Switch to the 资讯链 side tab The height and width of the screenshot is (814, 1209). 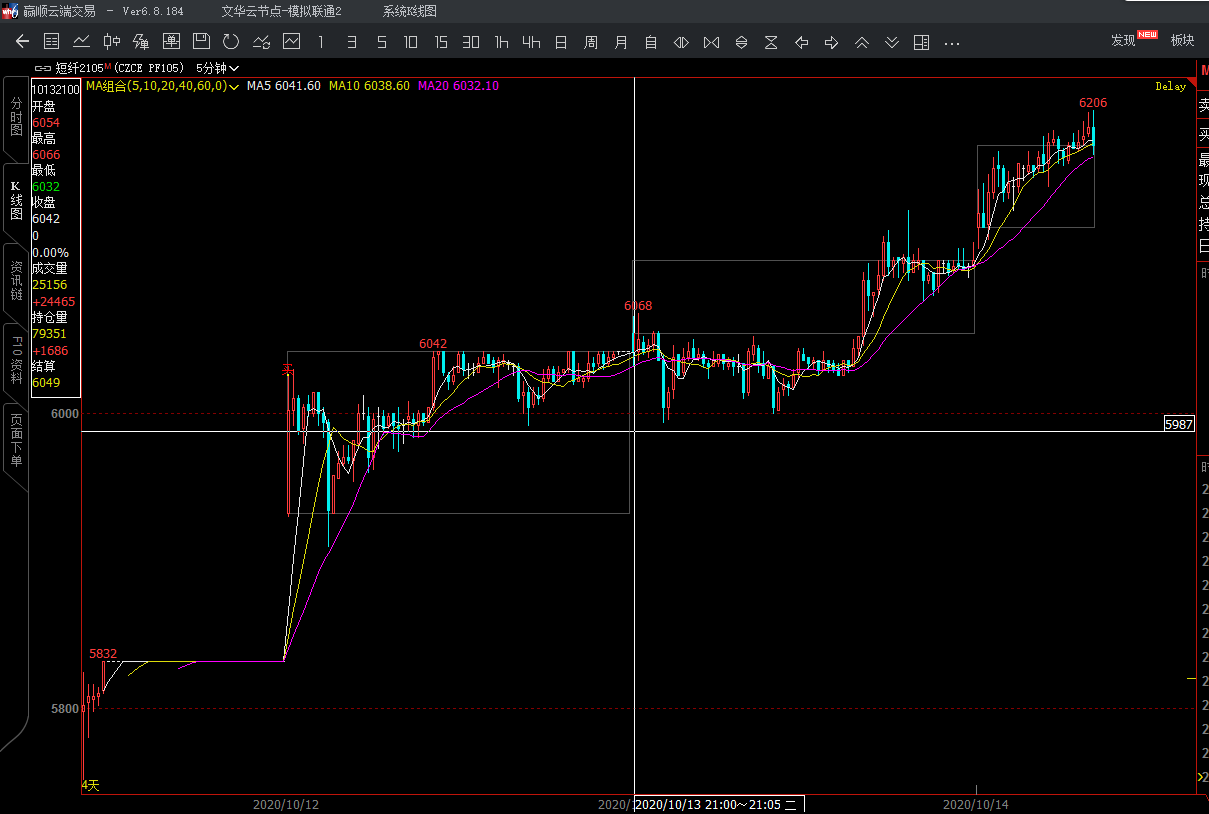[x=16, y=281]
